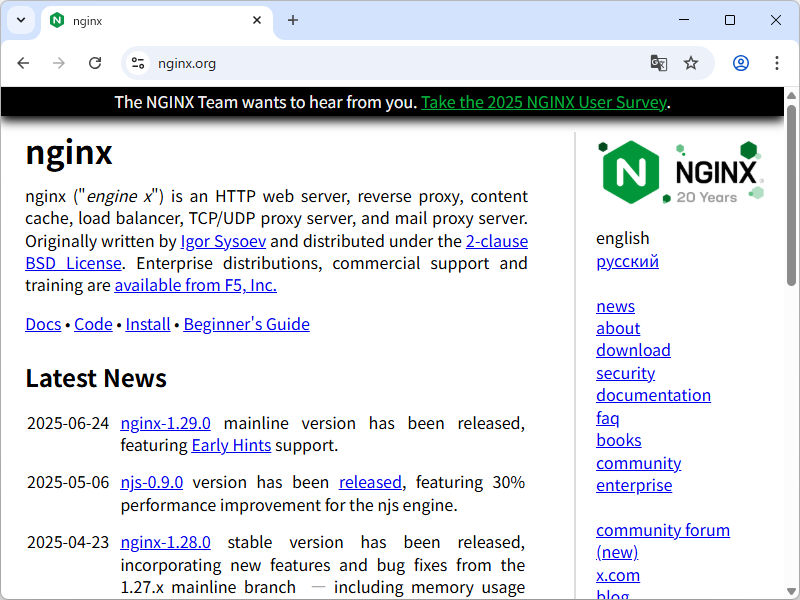Open the Chrome three-dot menu
The height and width of the screenshot is (600, 800).
777,62
